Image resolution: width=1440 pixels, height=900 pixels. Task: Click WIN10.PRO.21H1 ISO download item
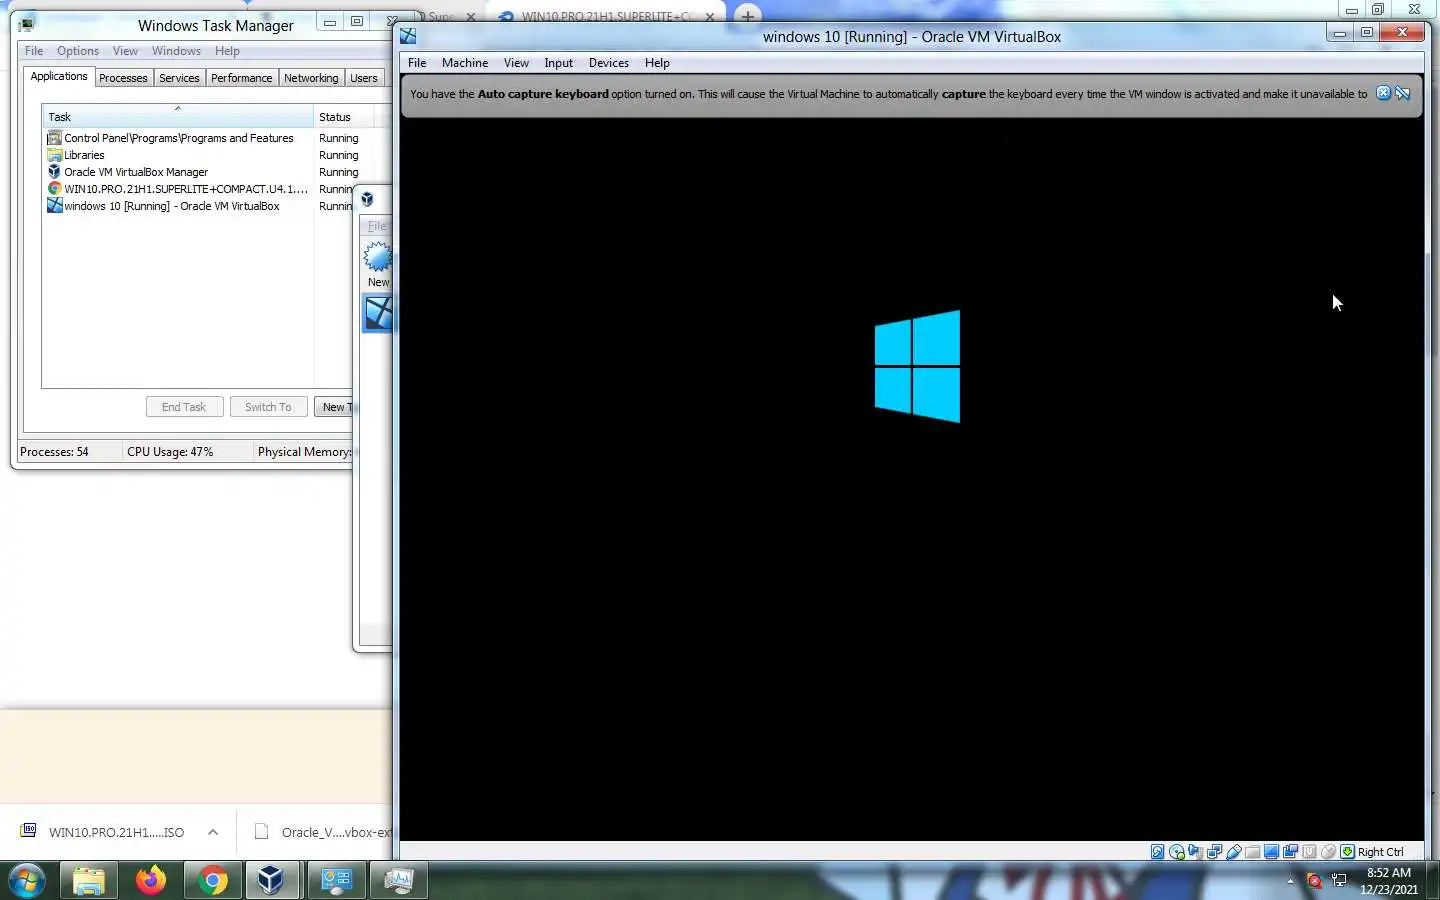(x=116, y=832)
